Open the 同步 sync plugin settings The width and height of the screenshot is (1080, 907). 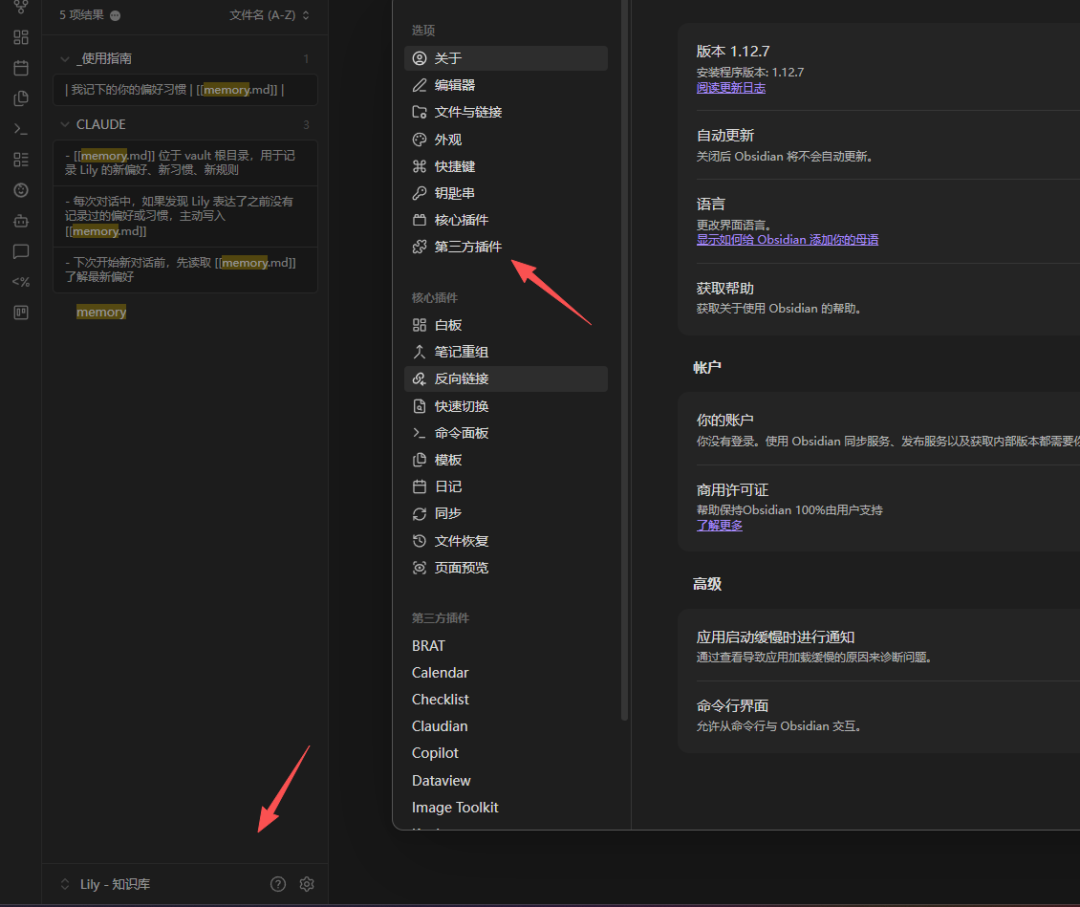[506, 514]
